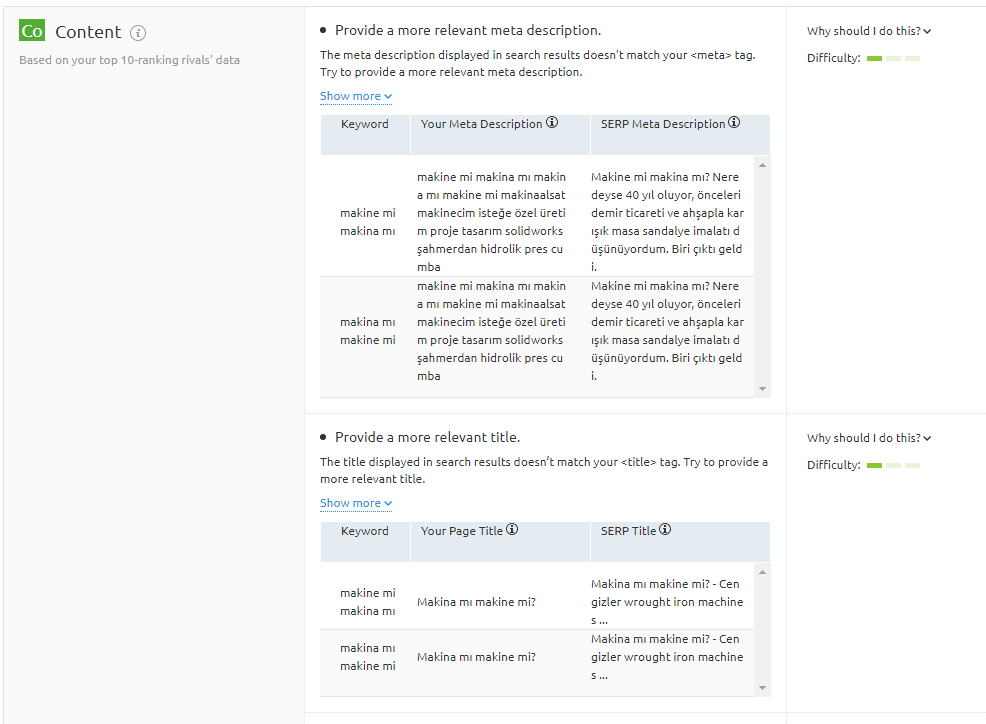Click the Keyword header in meta description table
The height and width of the screenshot is (724, 986).
[365, 124]
